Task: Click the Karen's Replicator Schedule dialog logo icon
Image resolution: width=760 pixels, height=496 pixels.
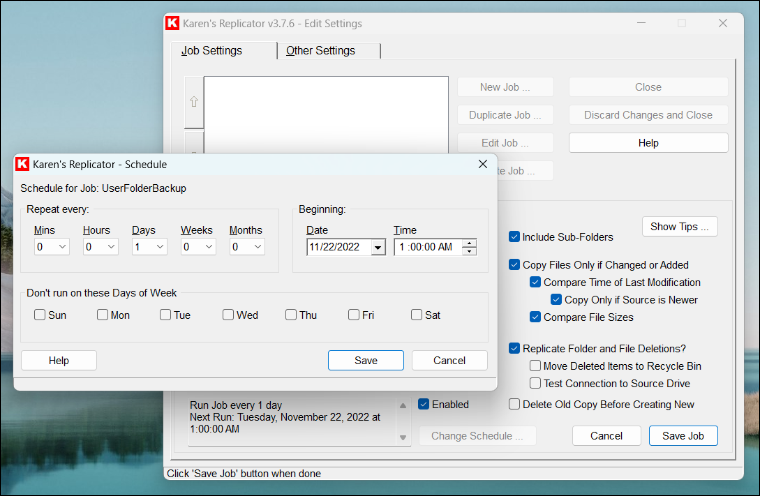Action: (22, 164)
